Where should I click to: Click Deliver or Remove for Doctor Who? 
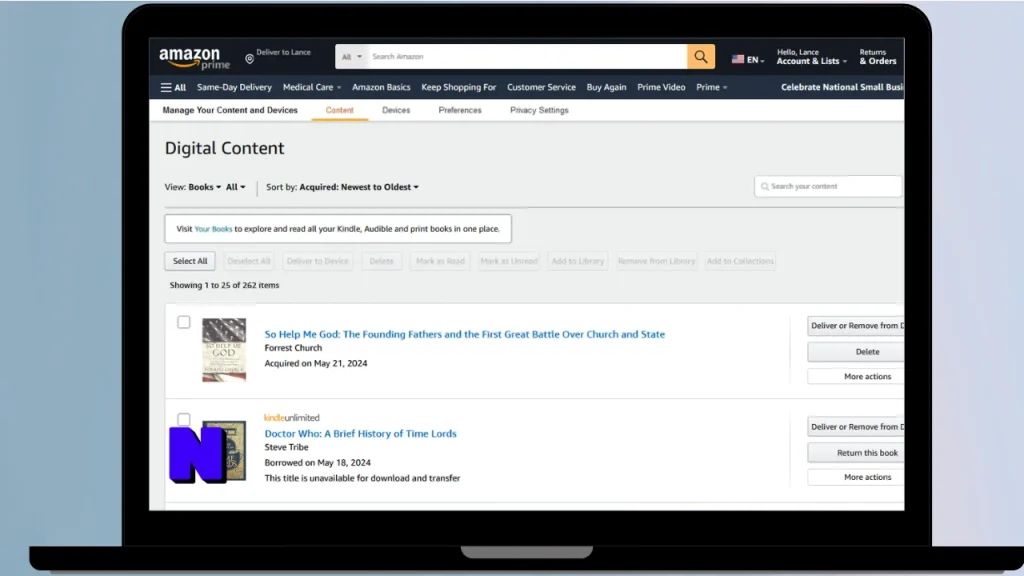pos(856,427)
